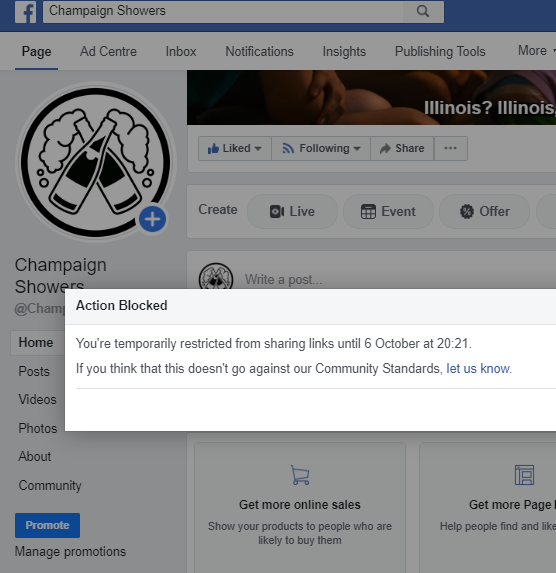556x573 pixels.
Task: Open the Publishing Tools tab
Action: 440,52
